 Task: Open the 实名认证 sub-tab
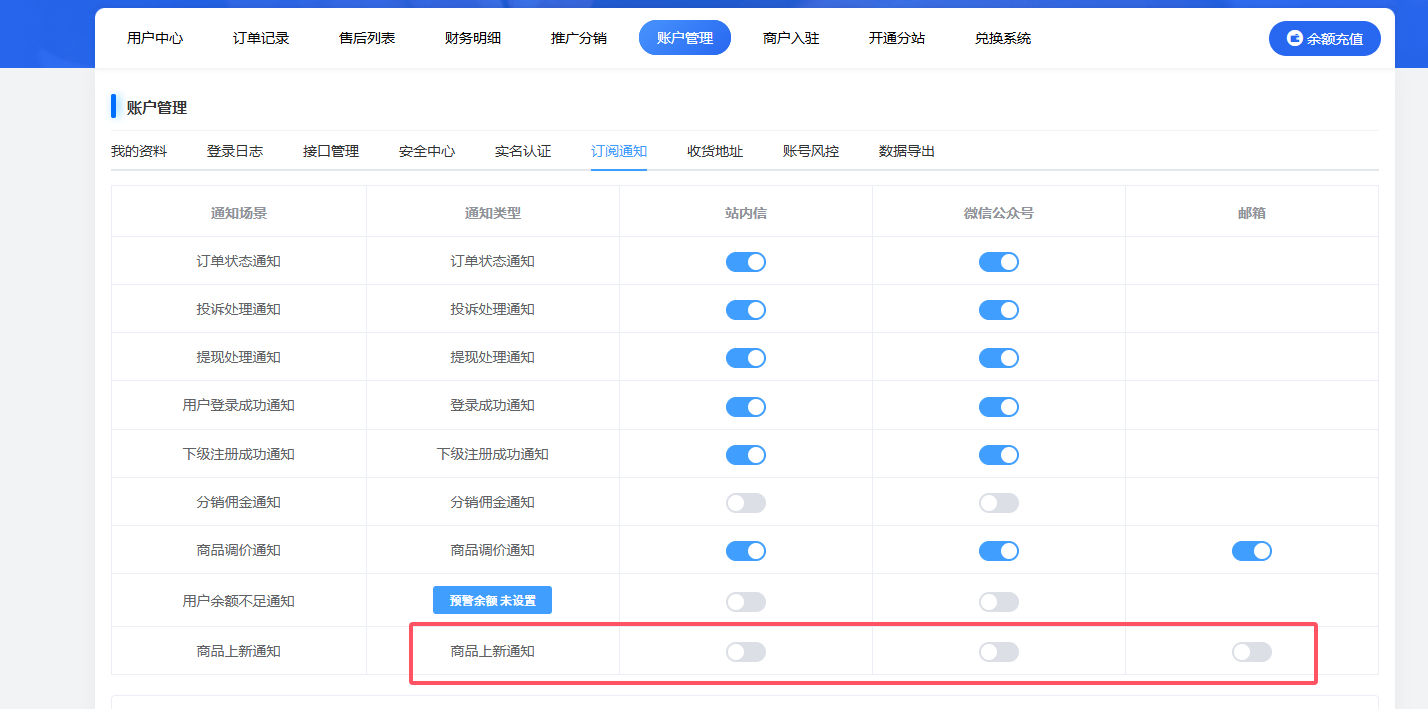[x=523, y=151]
